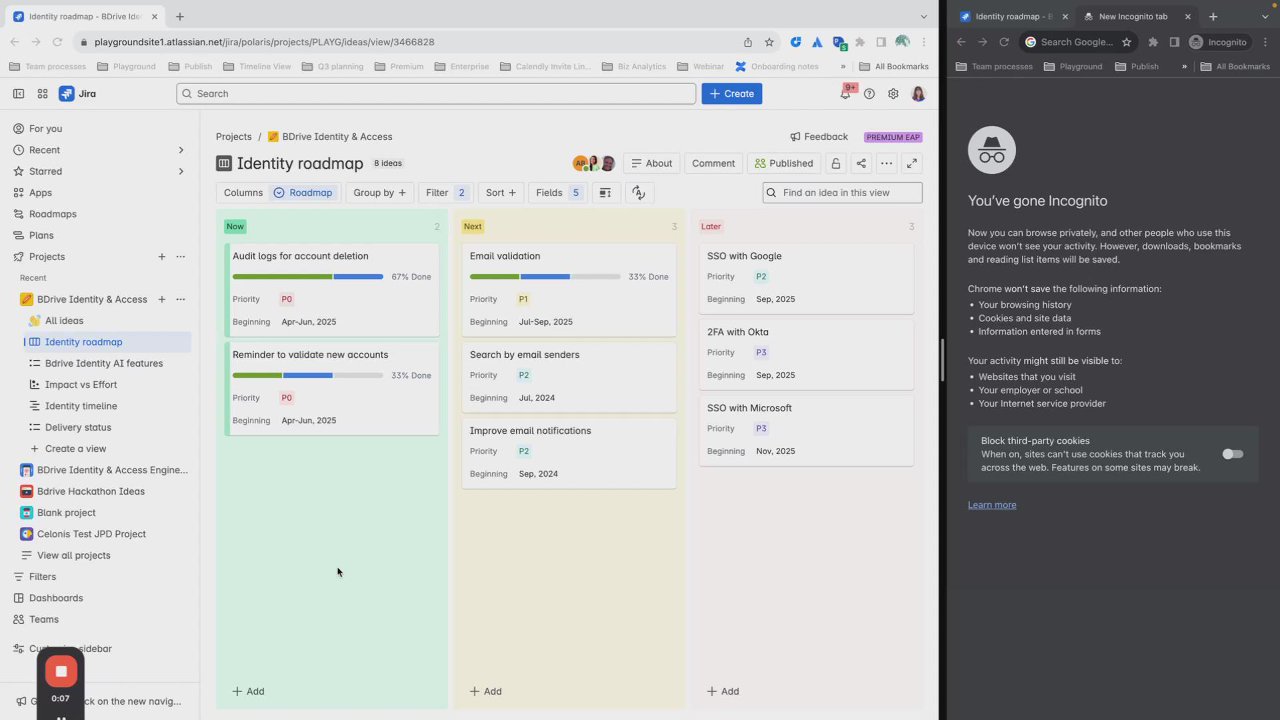Click the share view icon
The width and height of the screenshot is (1280, 720).
pos(861,163)
